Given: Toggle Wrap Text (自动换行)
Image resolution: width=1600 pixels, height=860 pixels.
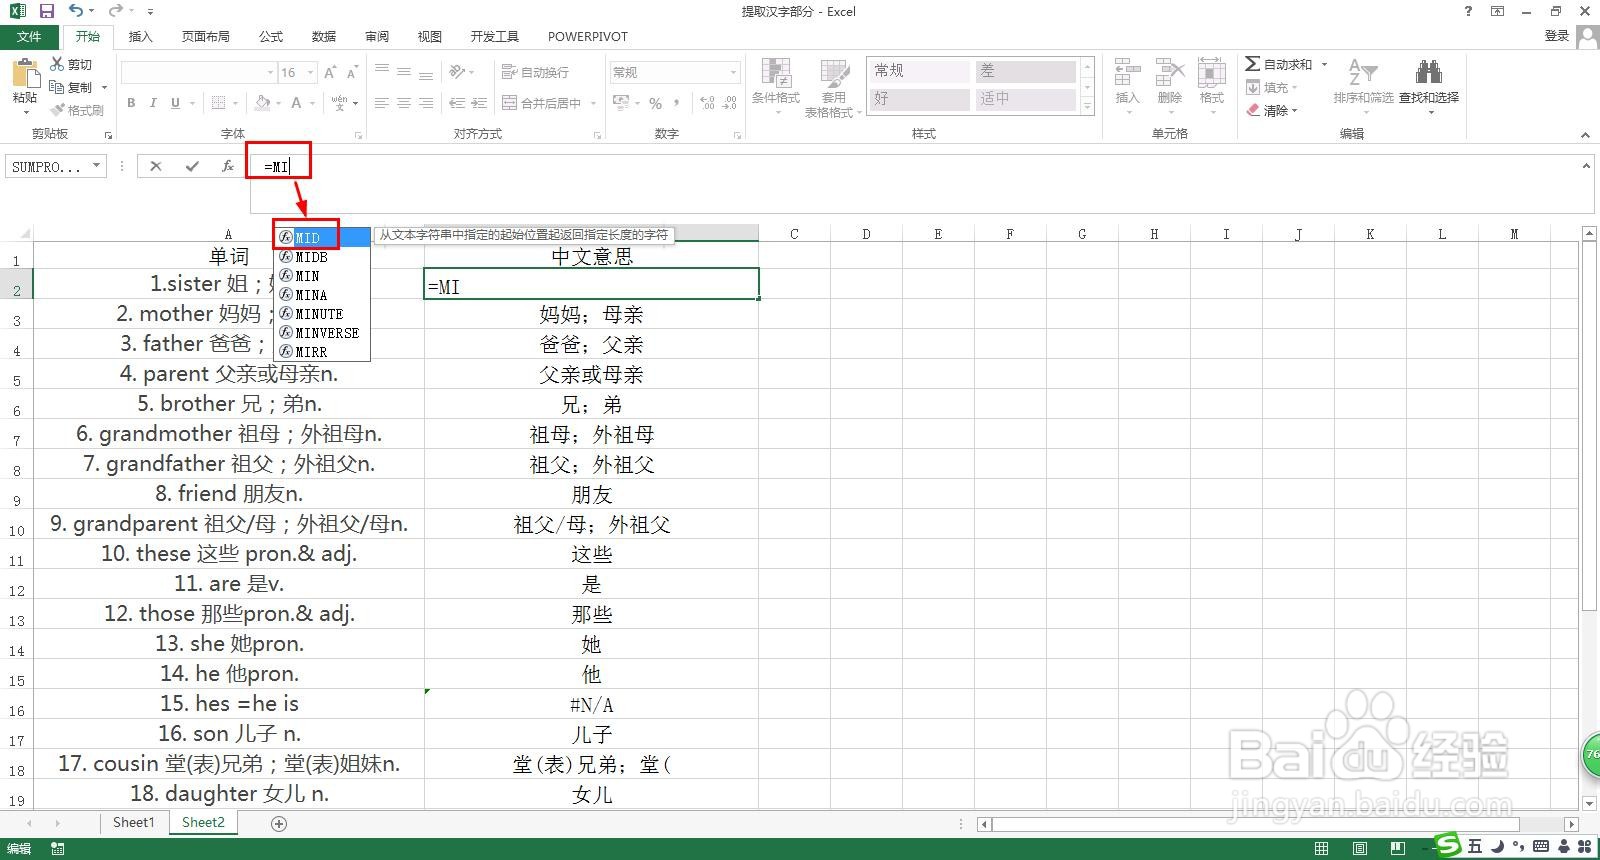Looking at the screenshot, I should 535,72.
